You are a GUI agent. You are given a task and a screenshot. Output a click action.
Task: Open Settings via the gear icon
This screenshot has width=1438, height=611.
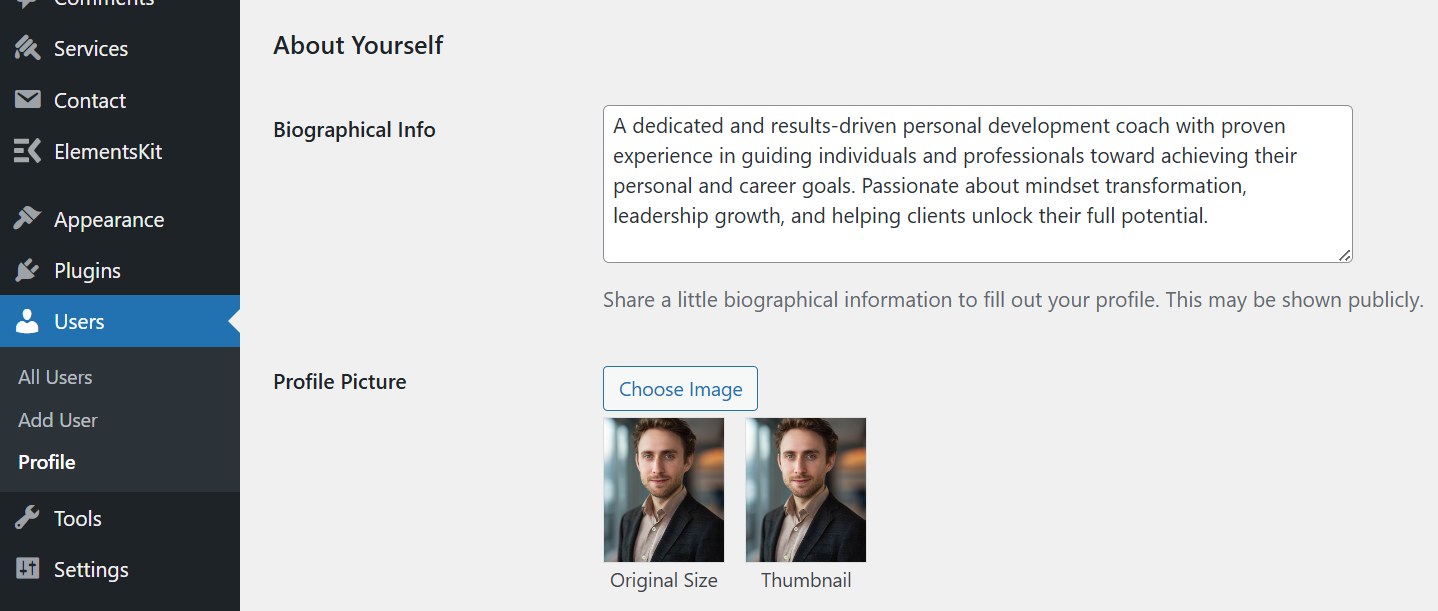(x=26, y=569)
